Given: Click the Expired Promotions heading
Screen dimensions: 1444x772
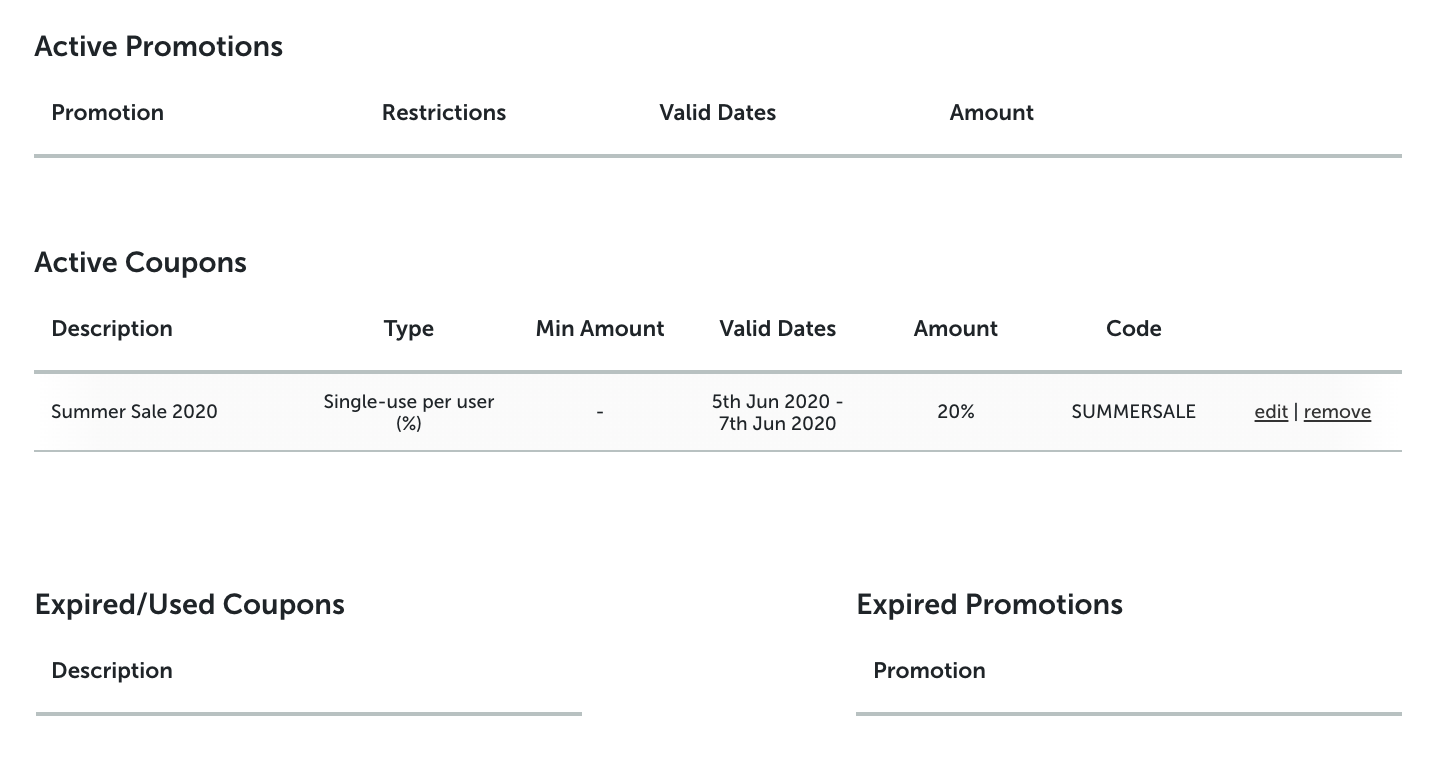Looking at the screenshot, I should coord(990,605).
